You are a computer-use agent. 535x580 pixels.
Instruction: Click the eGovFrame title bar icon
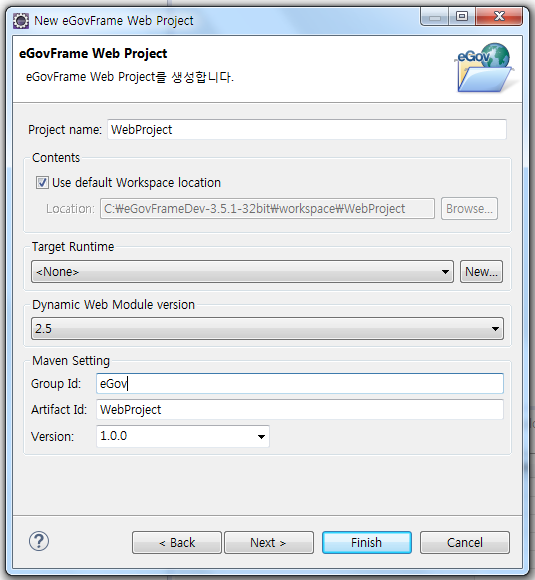point(21,21)
